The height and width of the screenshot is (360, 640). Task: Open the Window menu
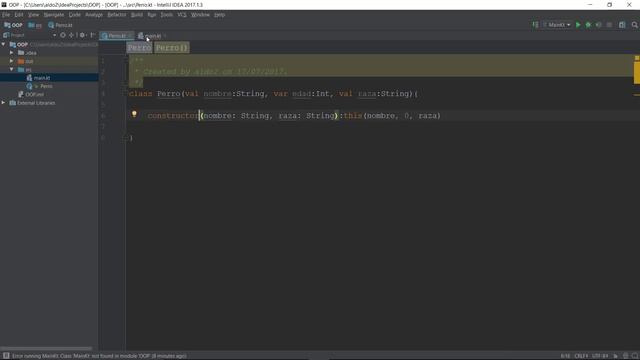click(200, 15)
